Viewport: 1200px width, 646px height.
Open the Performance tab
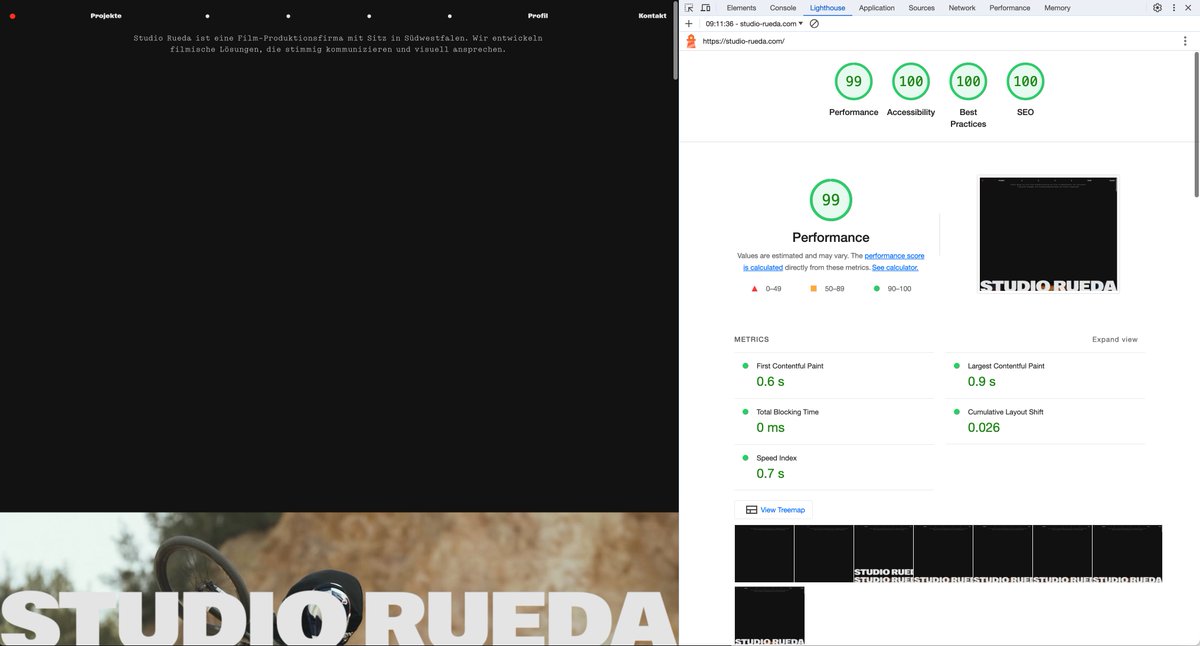[1010, 8]
